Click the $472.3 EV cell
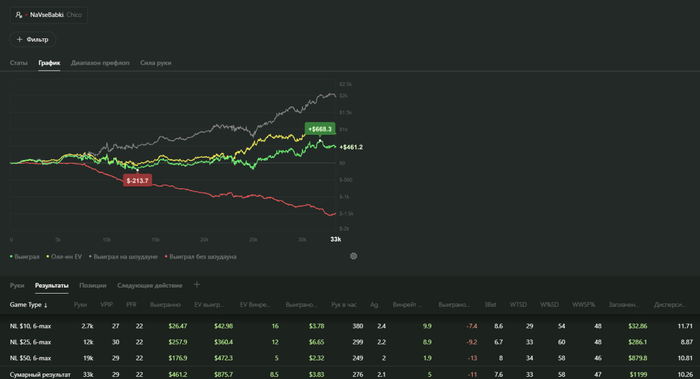Image resolution: width=700 pixels, height=379 pixels. tap(223, 358)
